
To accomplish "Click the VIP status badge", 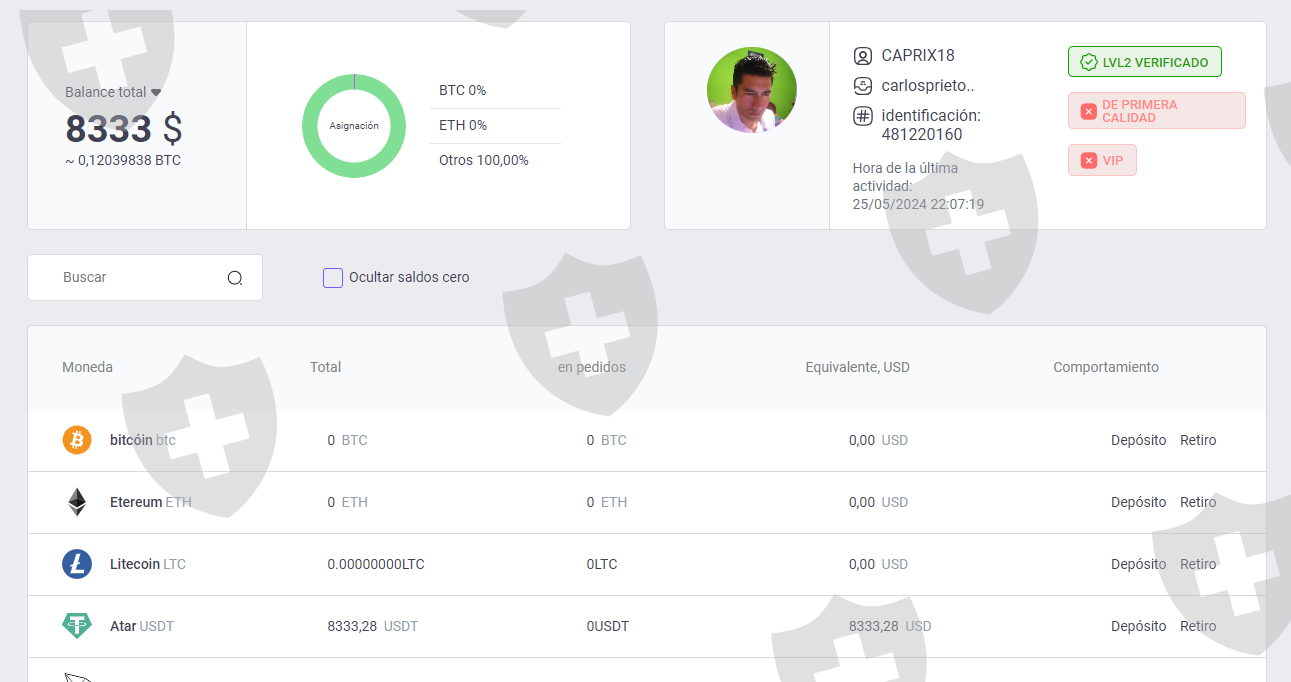I will click(1102, 160).
